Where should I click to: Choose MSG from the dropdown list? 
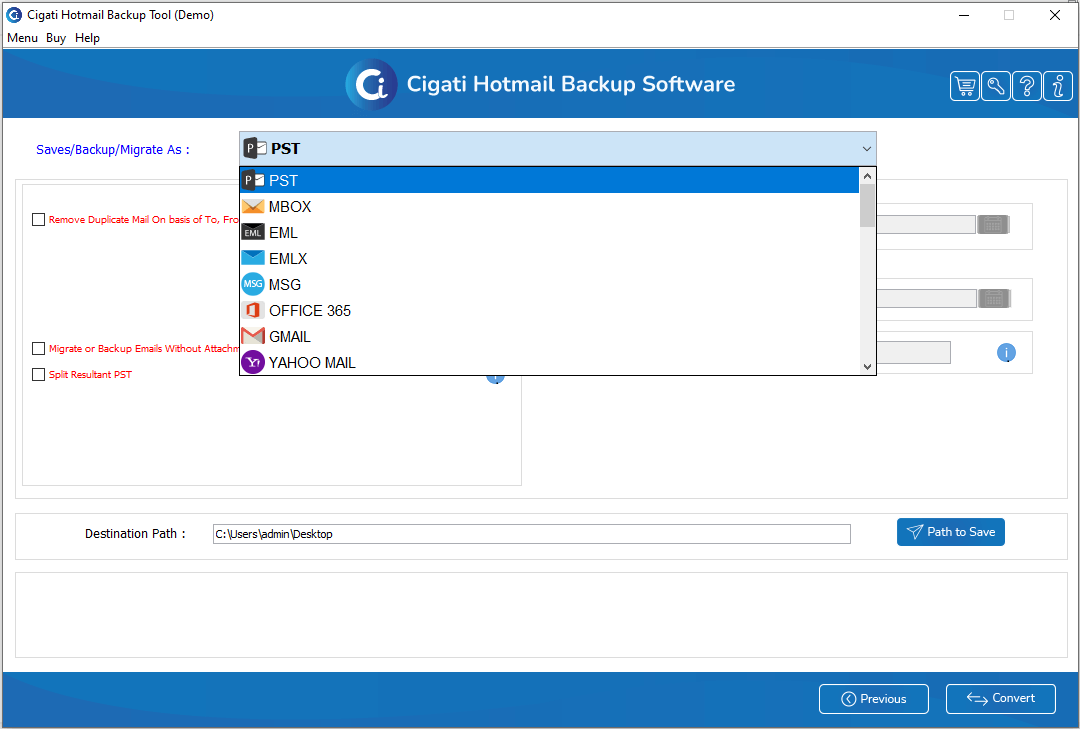tap(550, 285)
